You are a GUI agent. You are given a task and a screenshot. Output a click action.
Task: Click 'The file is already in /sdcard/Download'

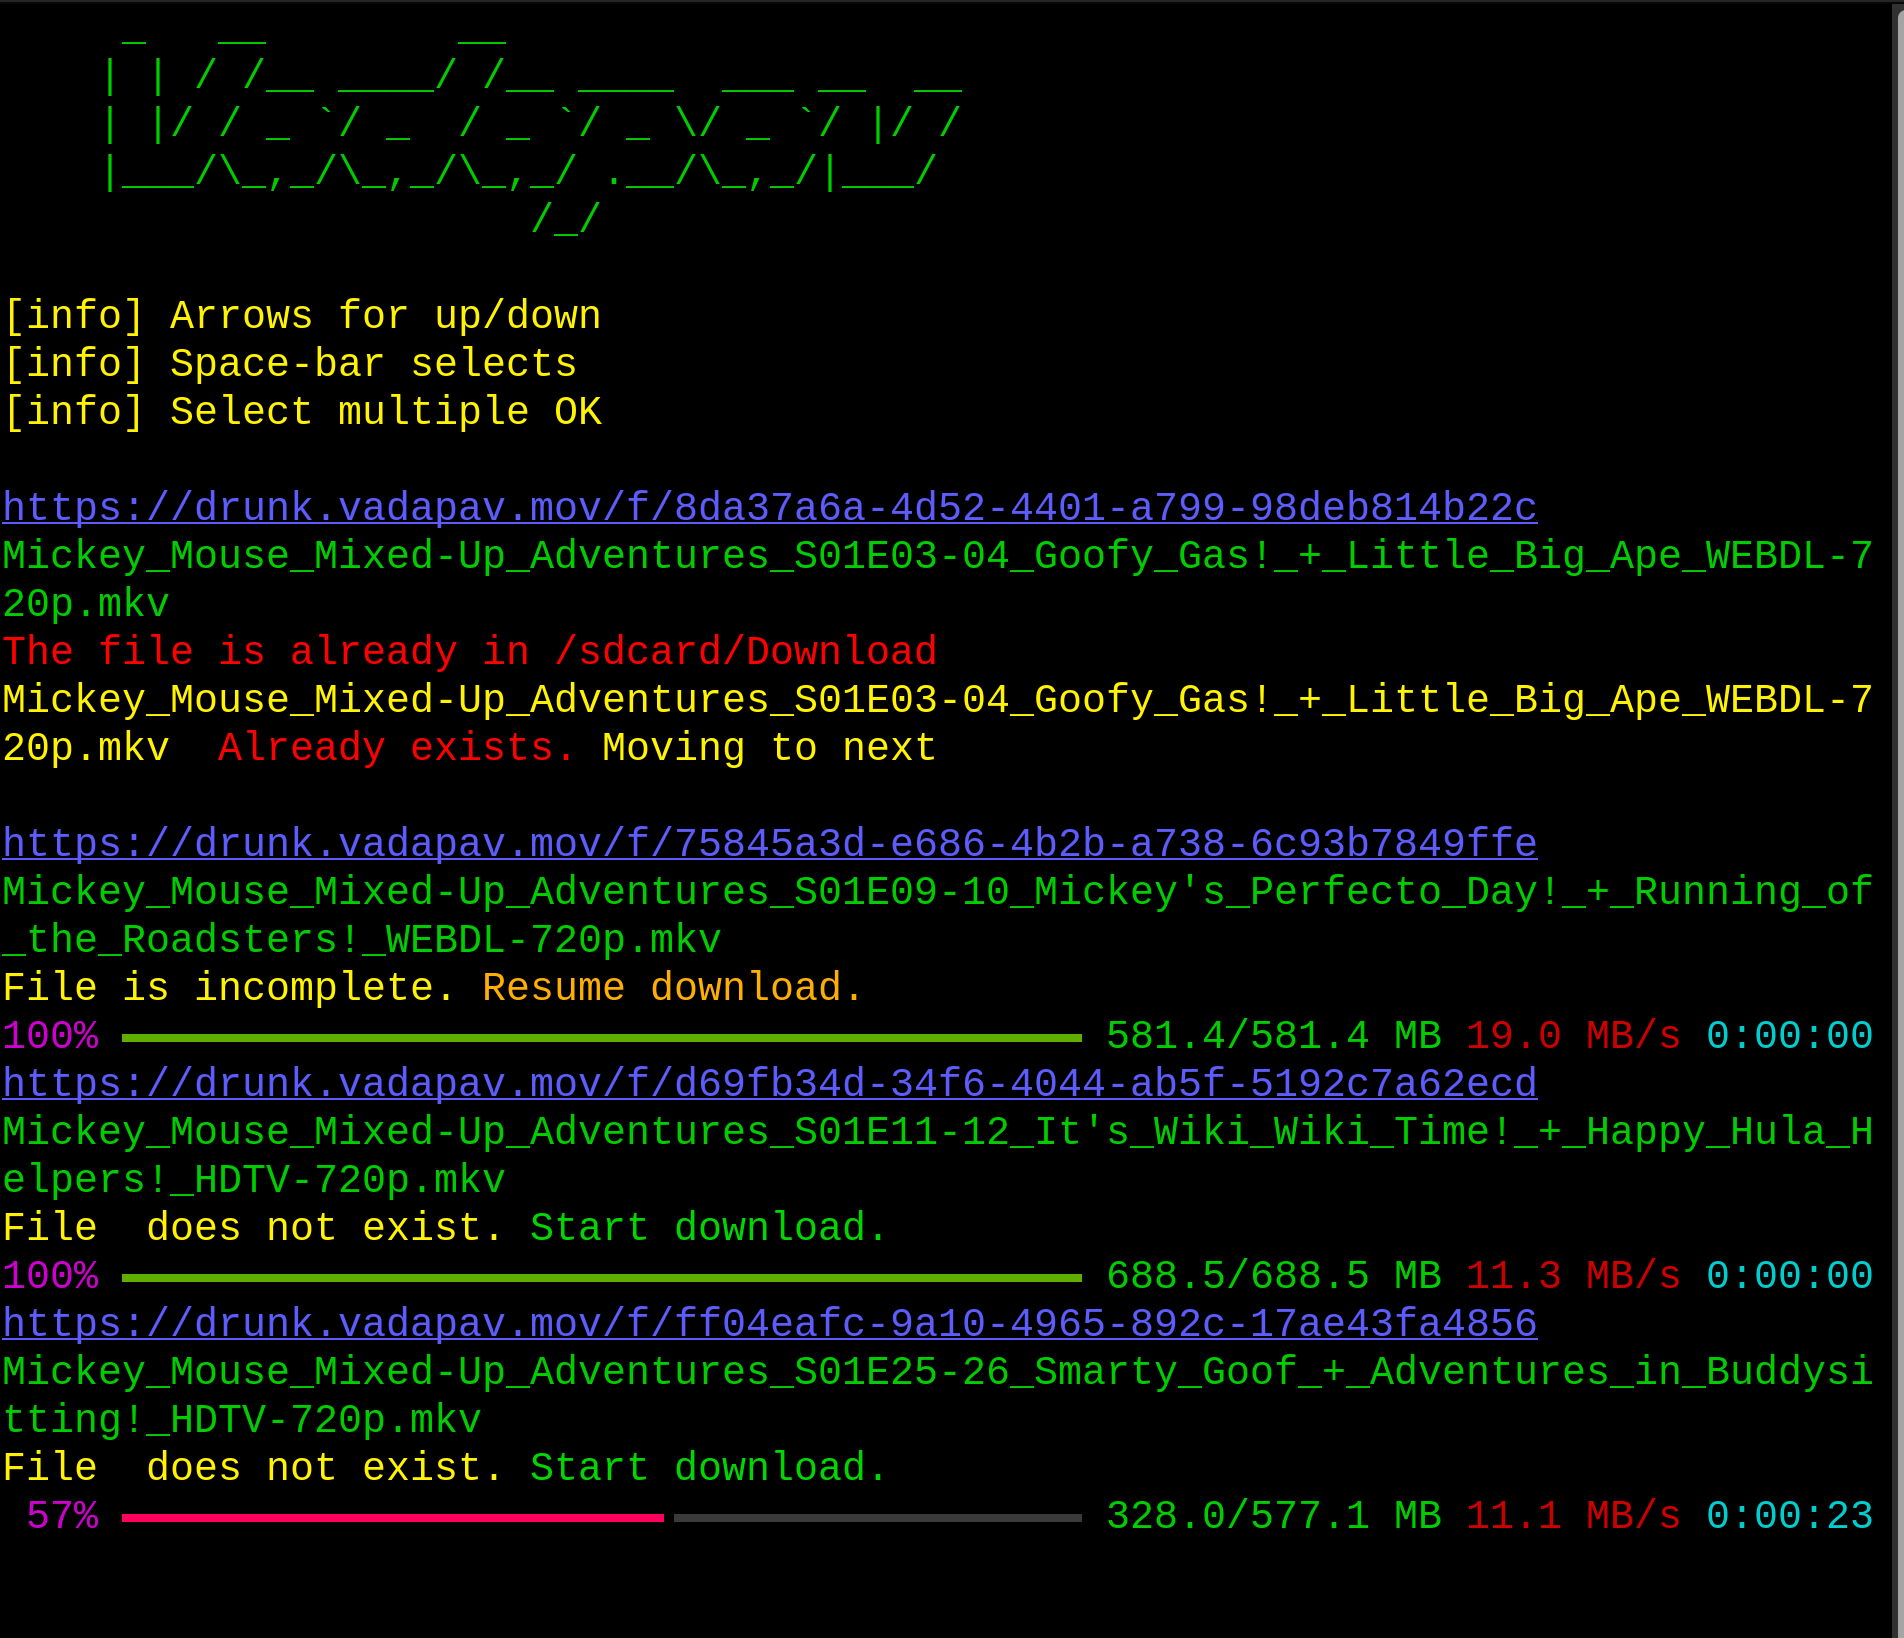[x=470, y=652]
